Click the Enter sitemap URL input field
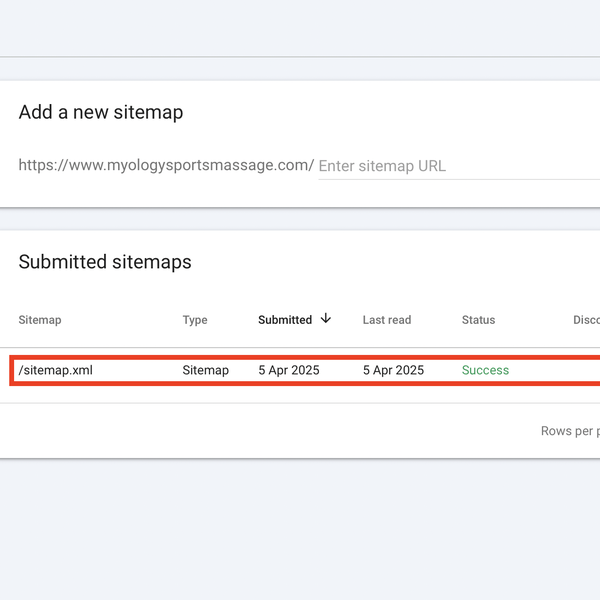 (455, 166)
